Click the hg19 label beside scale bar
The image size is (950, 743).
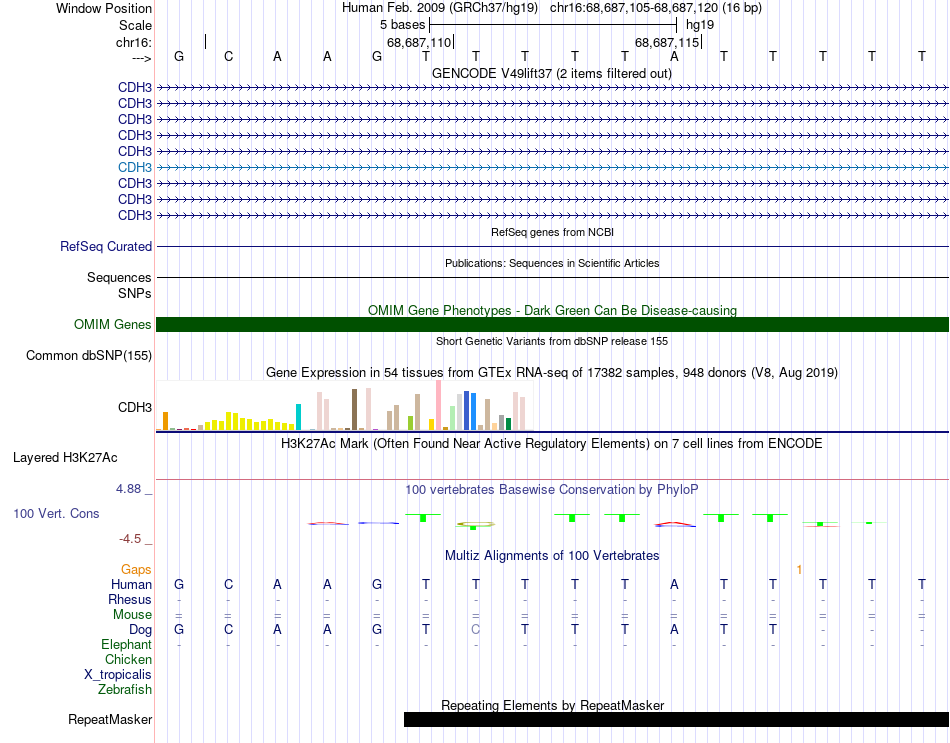[700, 25]
